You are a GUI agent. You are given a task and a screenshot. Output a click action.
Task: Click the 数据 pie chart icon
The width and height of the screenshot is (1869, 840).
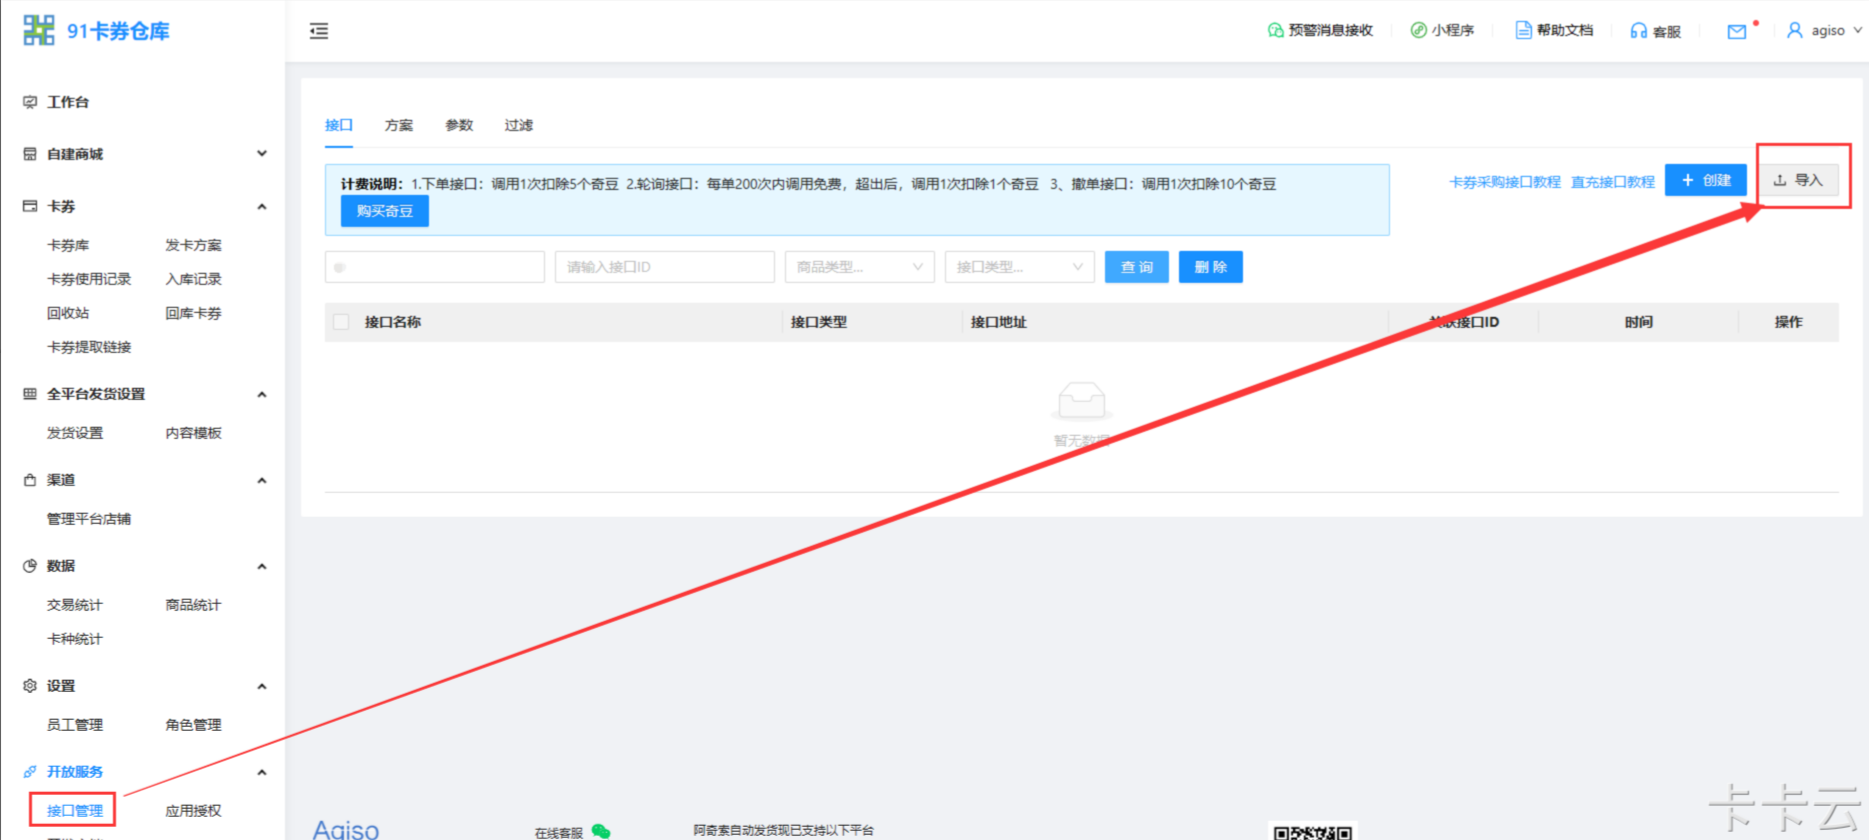[30, 566]
